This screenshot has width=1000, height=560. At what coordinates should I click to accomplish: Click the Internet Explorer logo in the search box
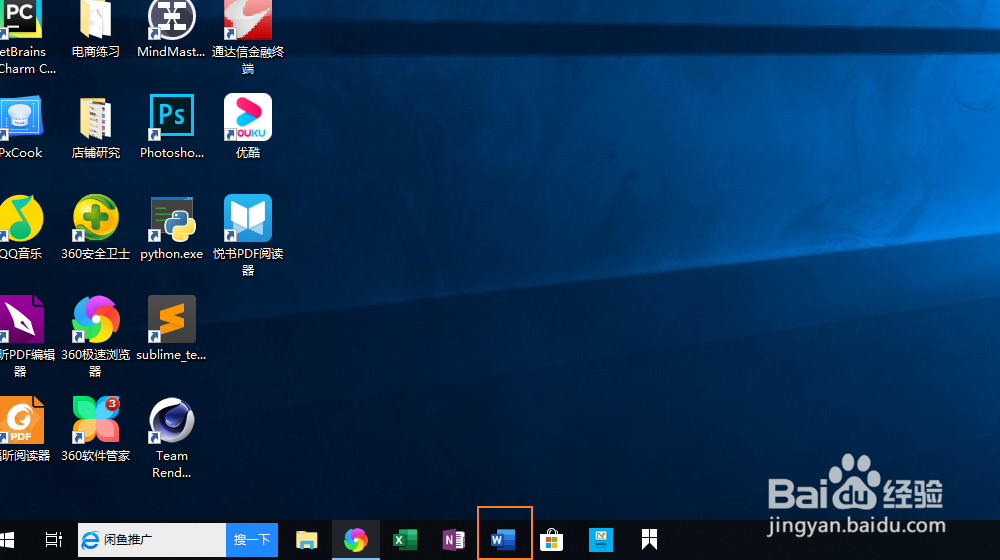point(91,540)
